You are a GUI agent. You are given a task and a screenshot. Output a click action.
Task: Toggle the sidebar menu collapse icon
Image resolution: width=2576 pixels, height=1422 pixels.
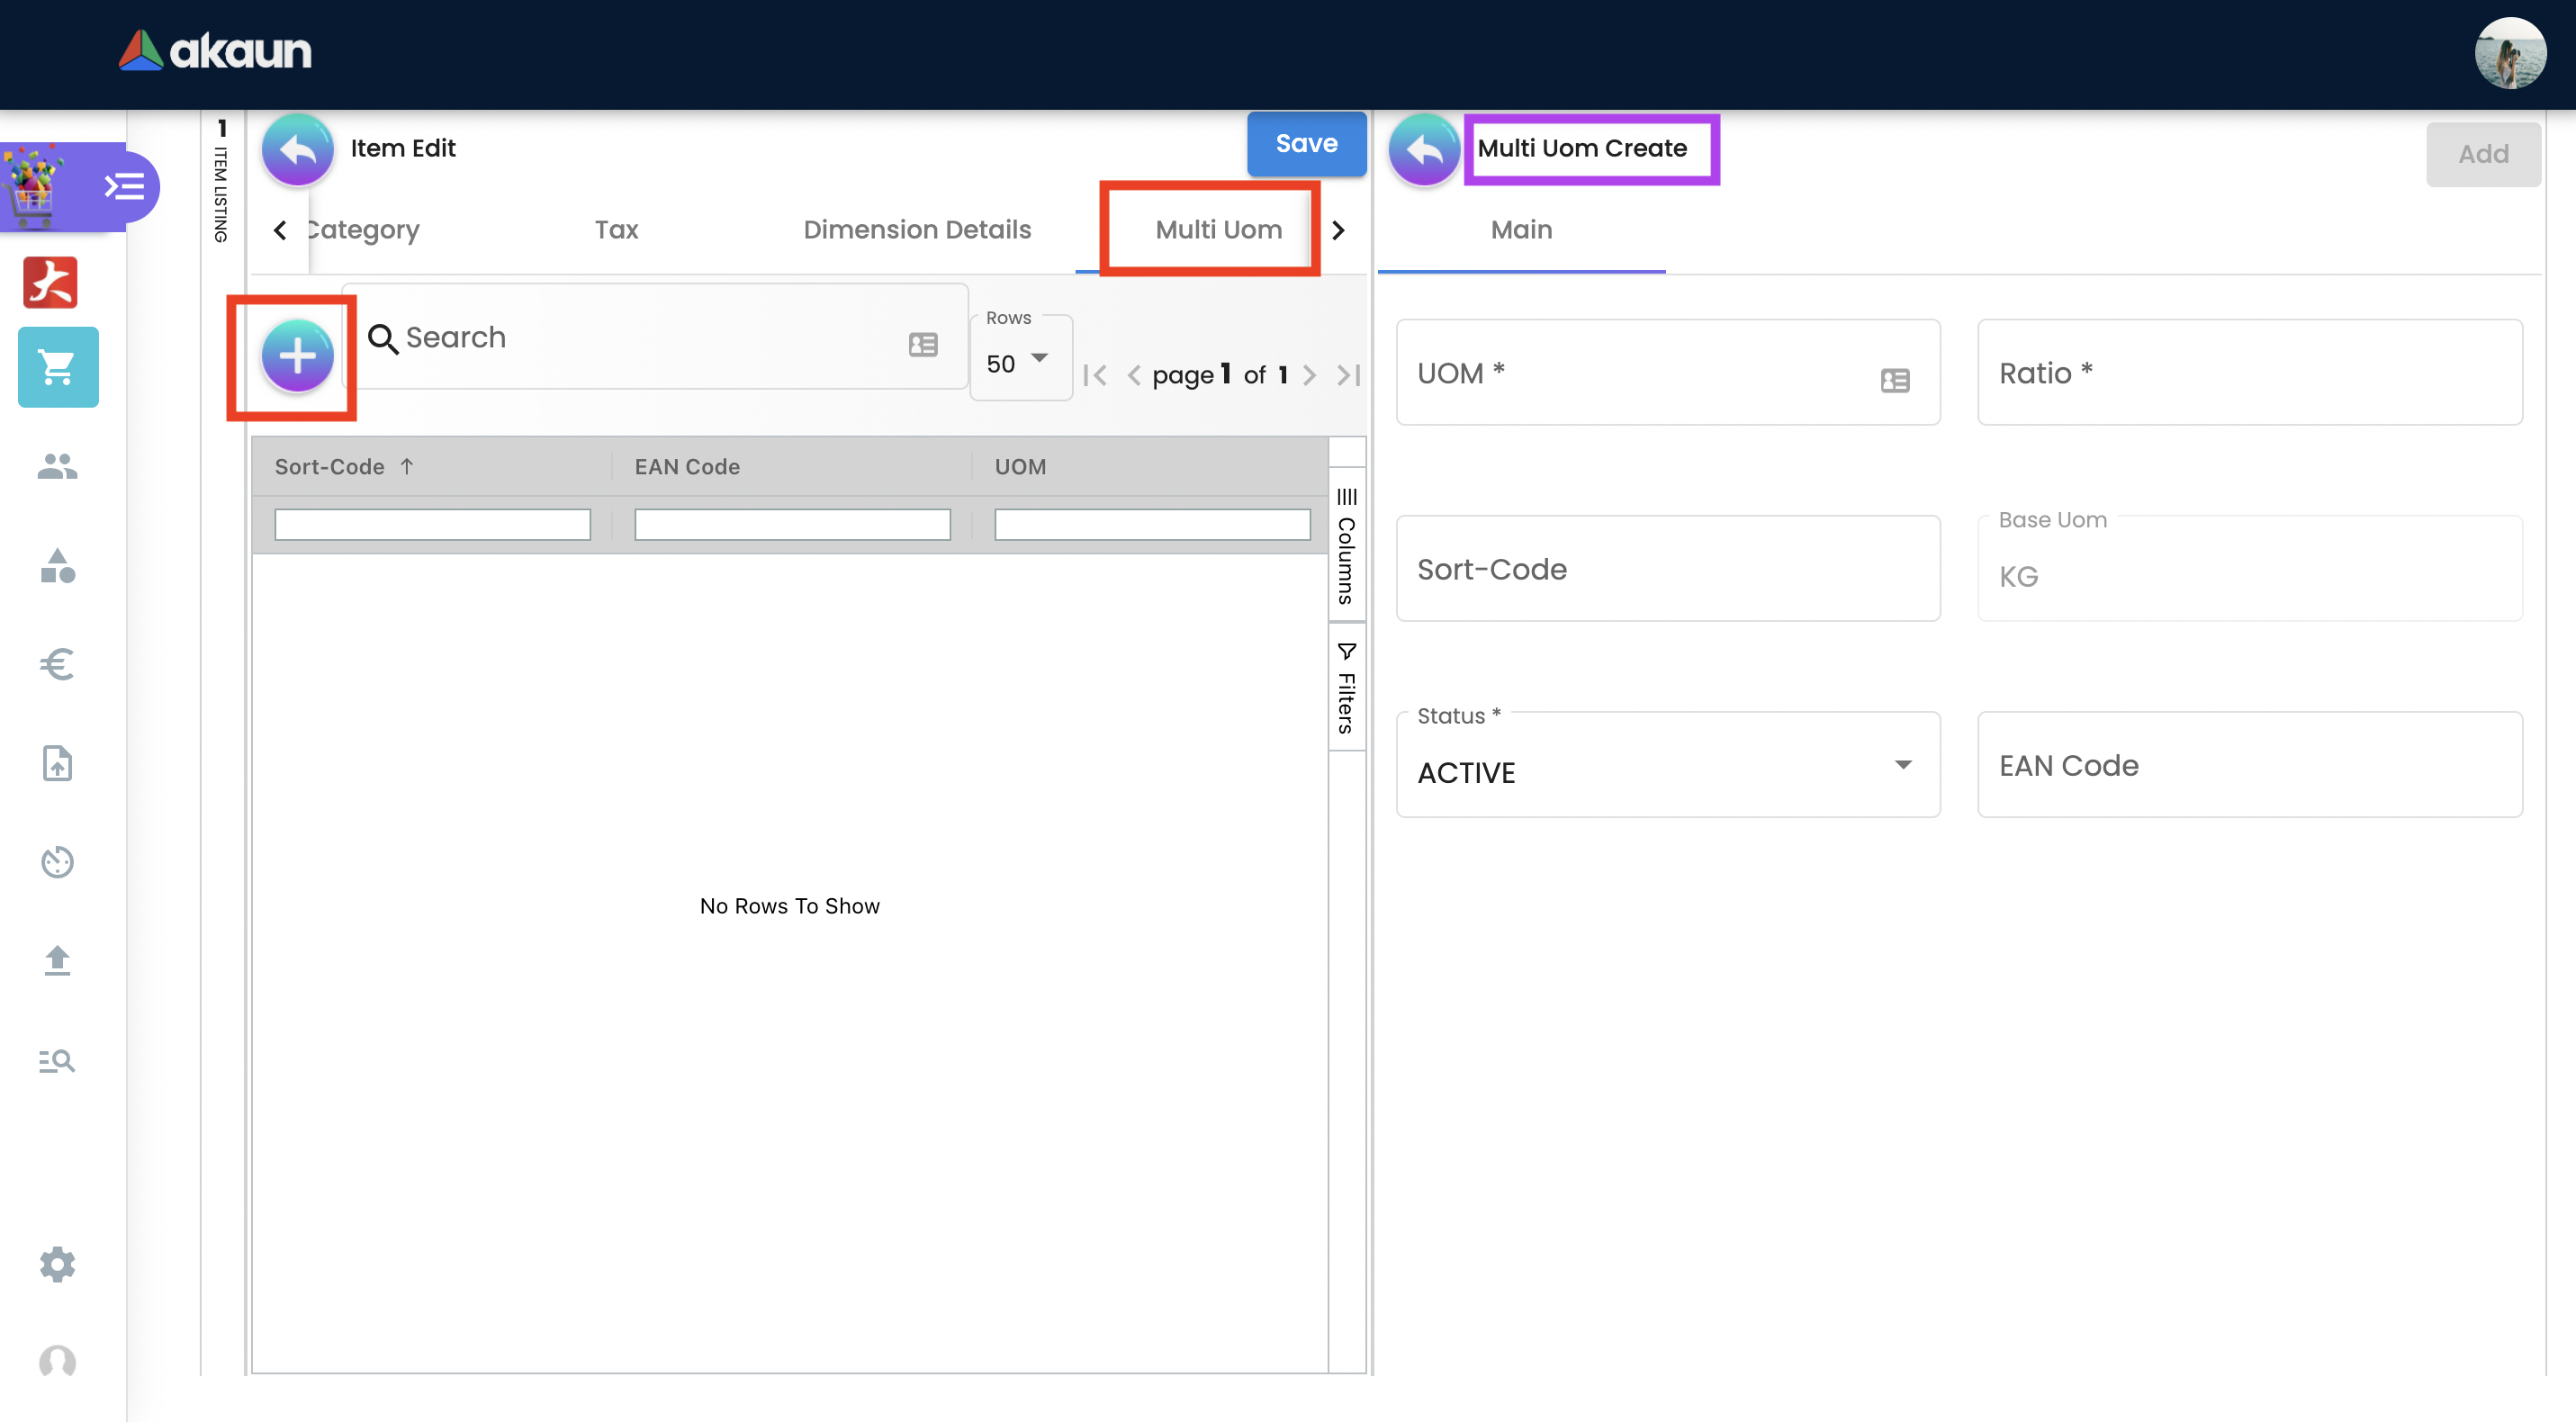coord(125,186)
